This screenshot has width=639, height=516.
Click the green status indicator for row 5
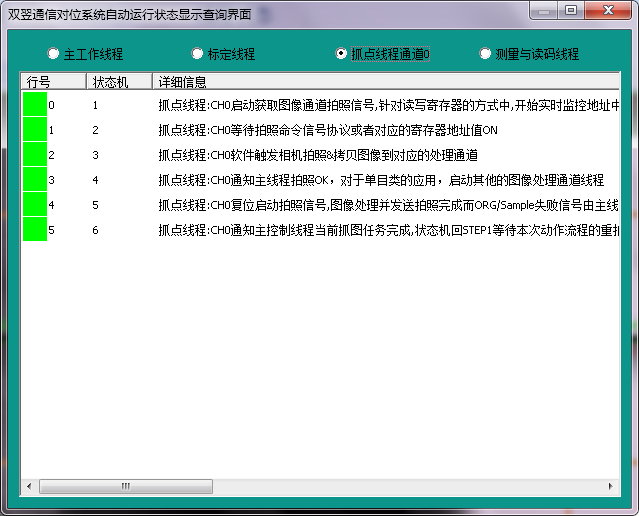[35, 230]
